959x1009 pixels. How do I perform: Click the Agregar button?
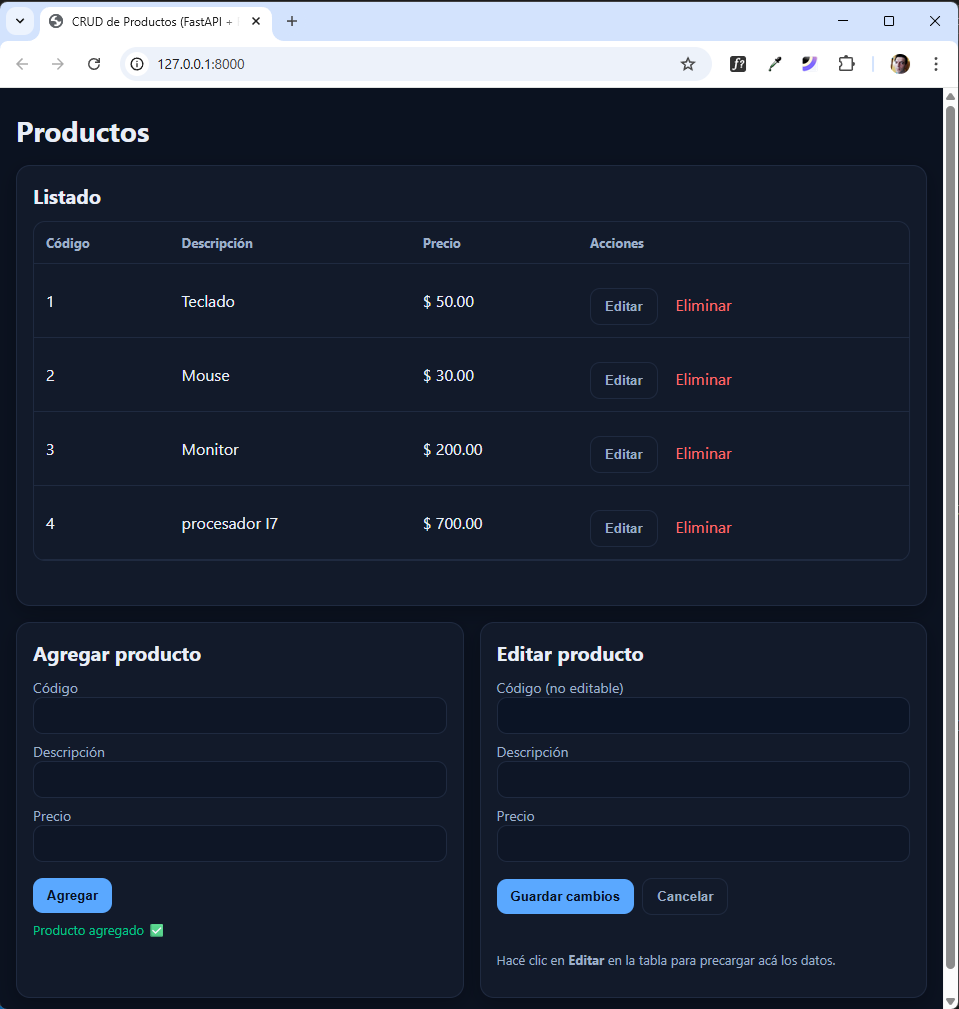click(72, 895)
